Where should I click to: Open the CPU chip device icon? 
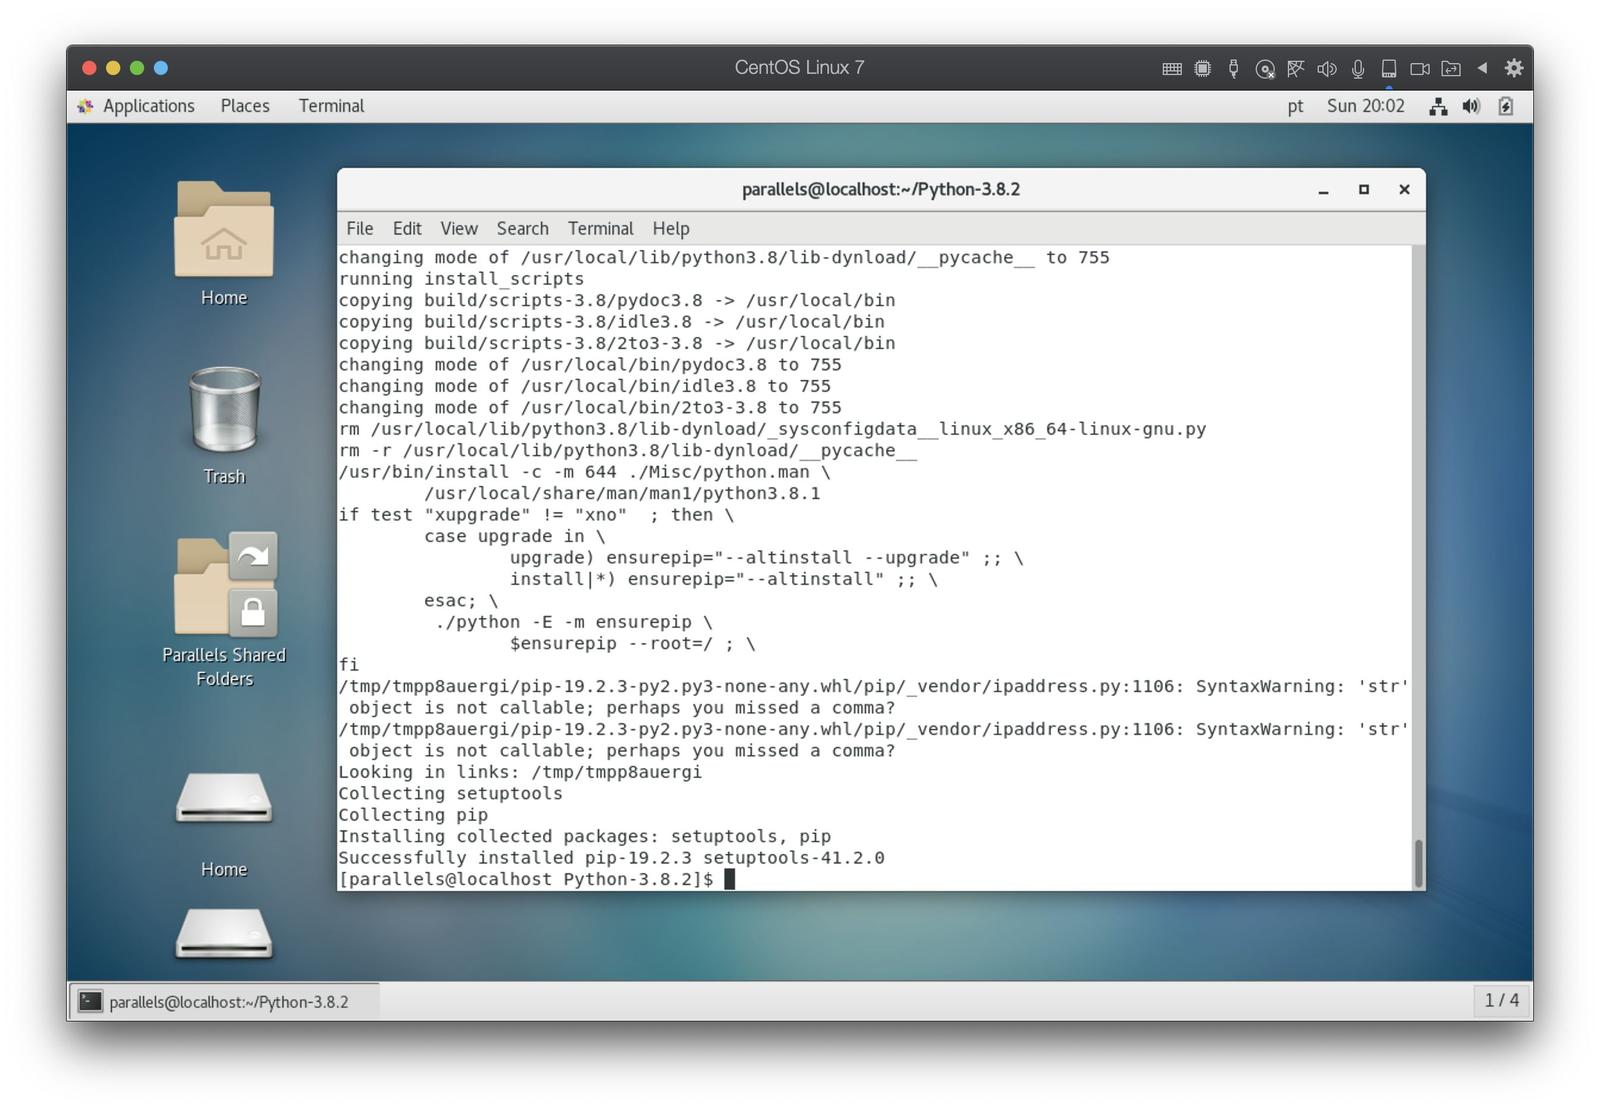[x=1203, y=69]
